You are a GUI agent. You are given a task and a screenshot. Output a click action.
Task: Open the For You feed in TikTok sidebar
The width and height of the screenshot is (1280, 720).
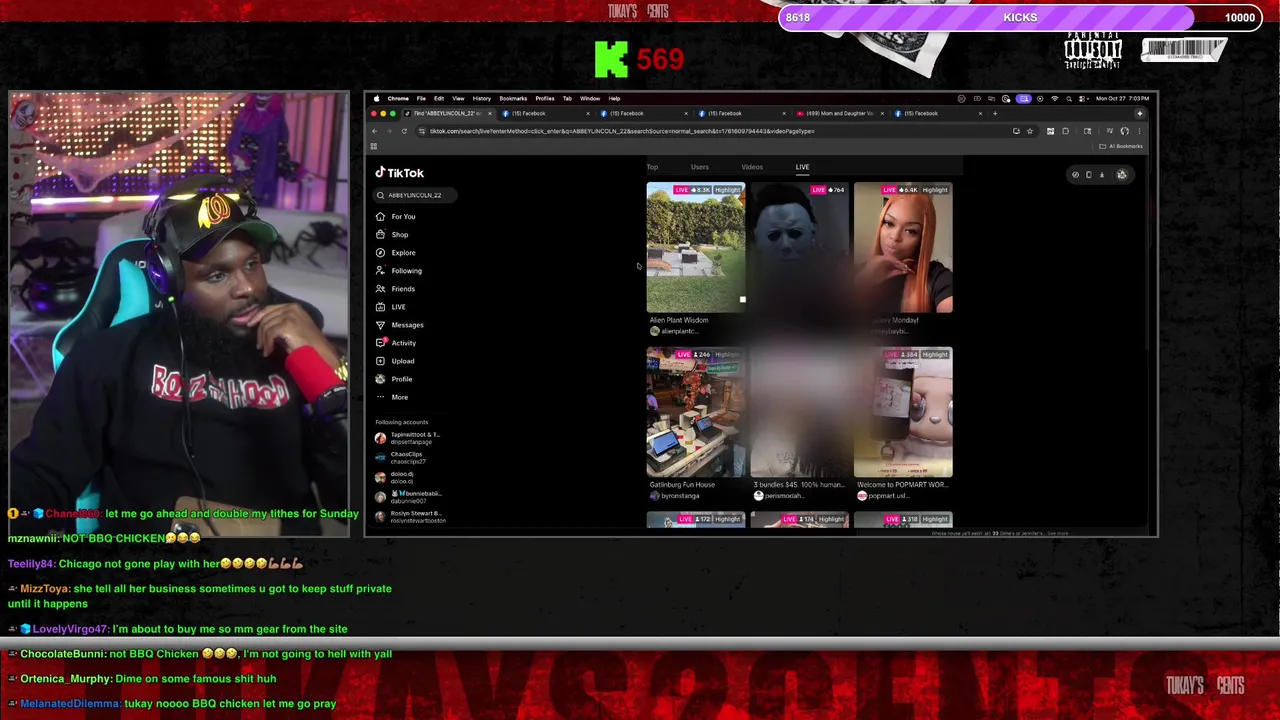click(396, 216)
